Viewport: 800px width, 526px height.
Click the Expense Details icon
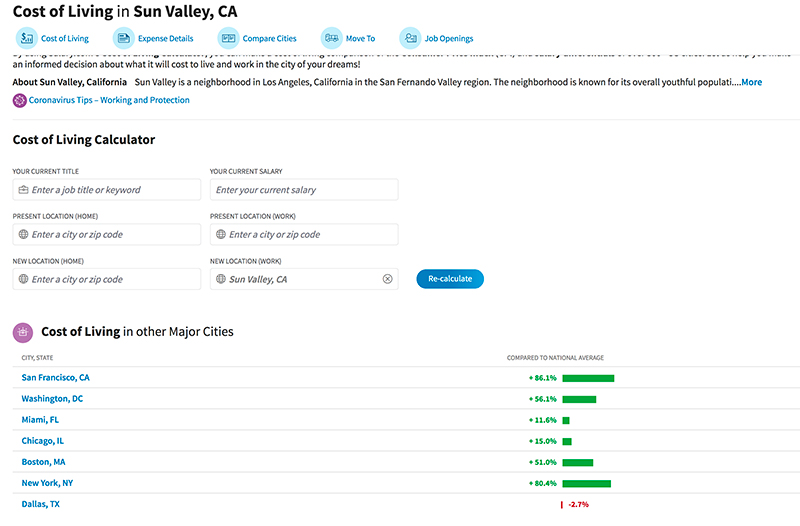pyautogui.click(x=123, y=38)
